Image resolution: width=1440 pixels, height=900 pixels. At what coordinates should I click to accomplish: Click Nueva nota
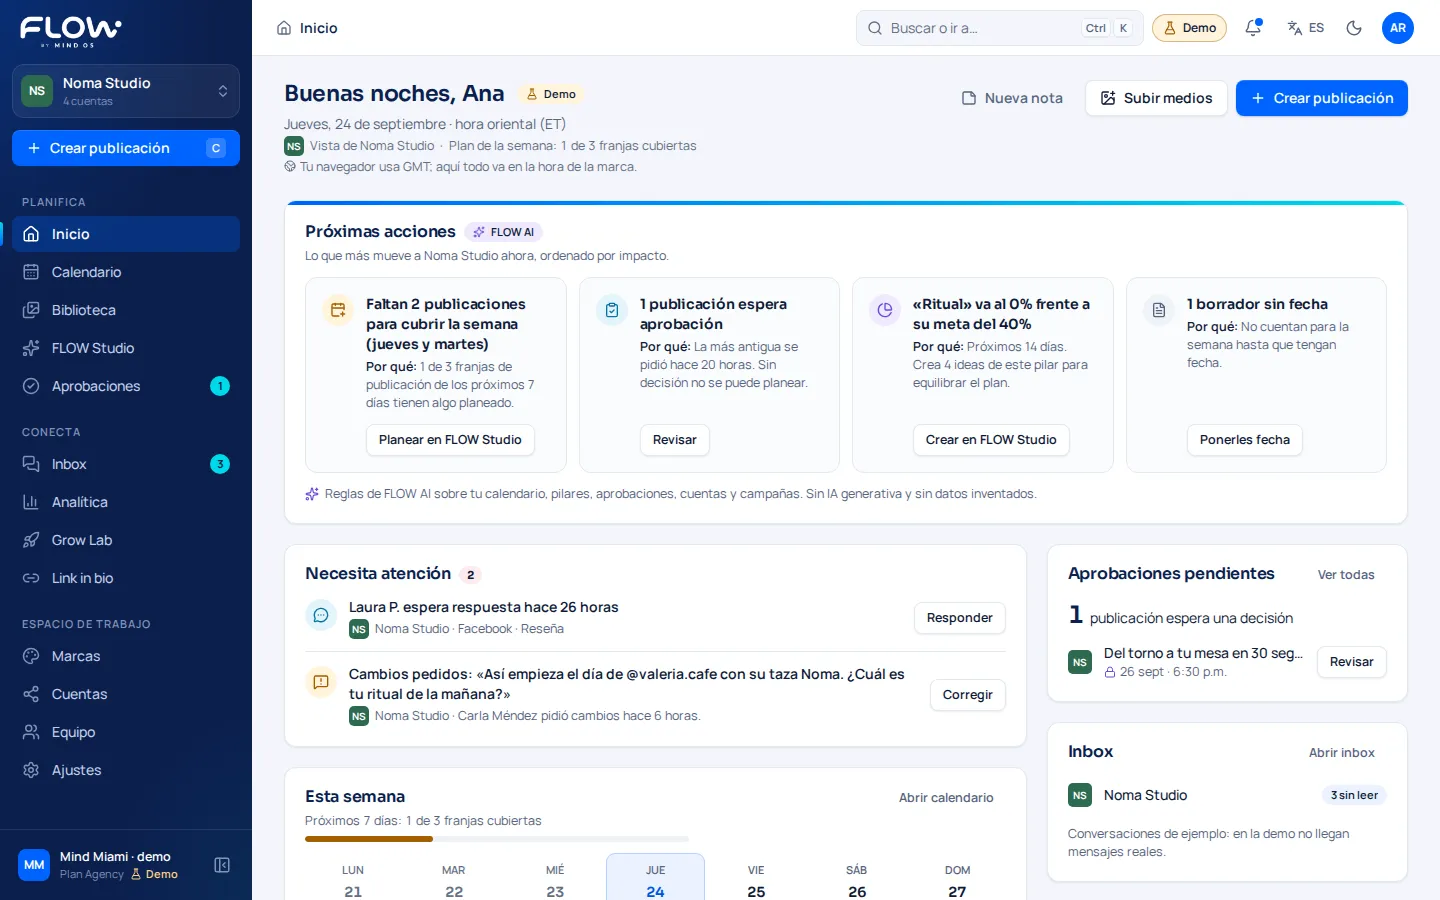[1012, 98]
